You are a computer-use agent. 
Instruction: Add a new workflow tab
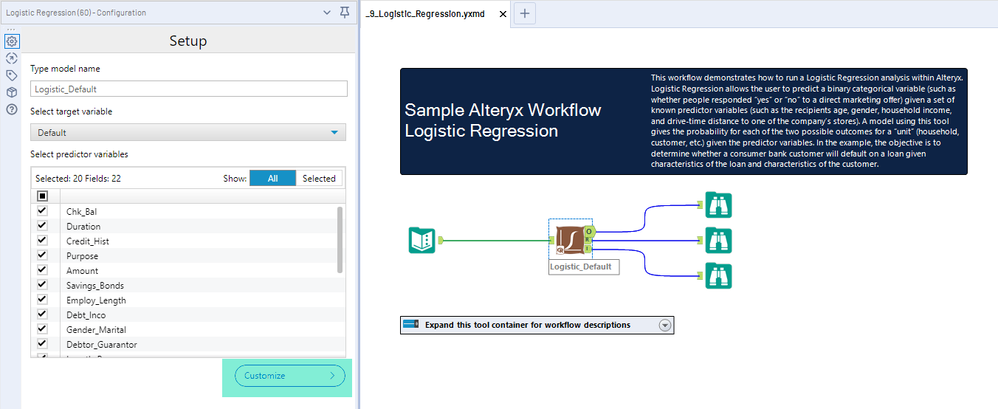click(x=524, y=13)
